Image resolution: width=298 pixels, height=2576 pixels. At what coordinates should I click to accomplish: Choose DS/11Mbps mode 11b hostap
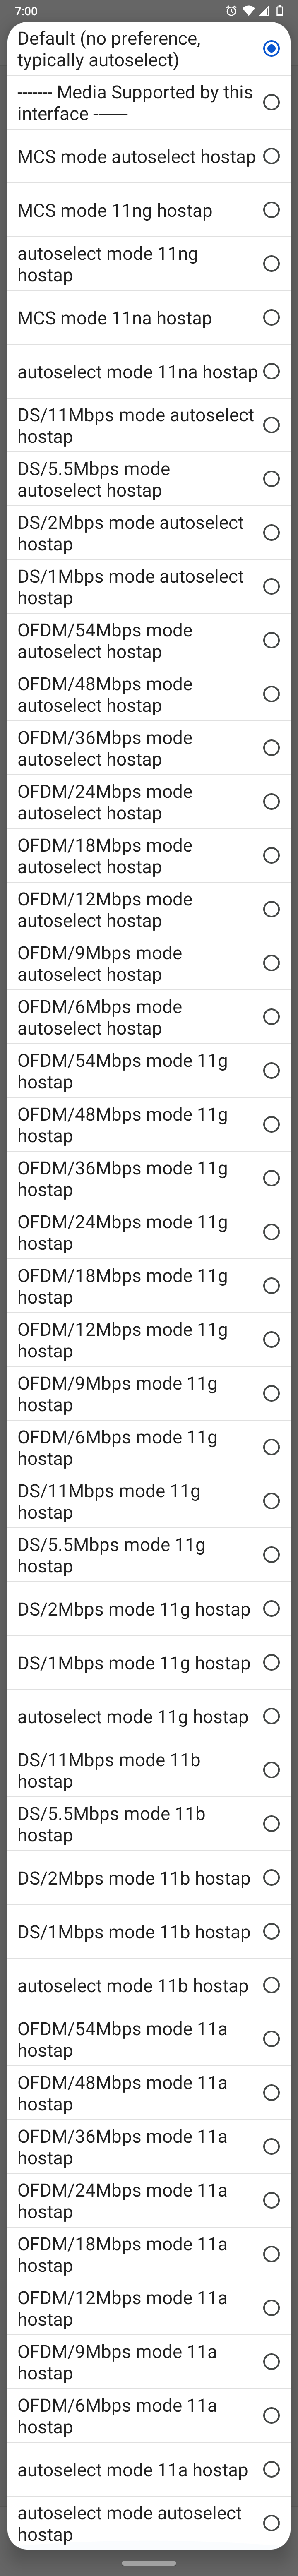click(270, 1770)
